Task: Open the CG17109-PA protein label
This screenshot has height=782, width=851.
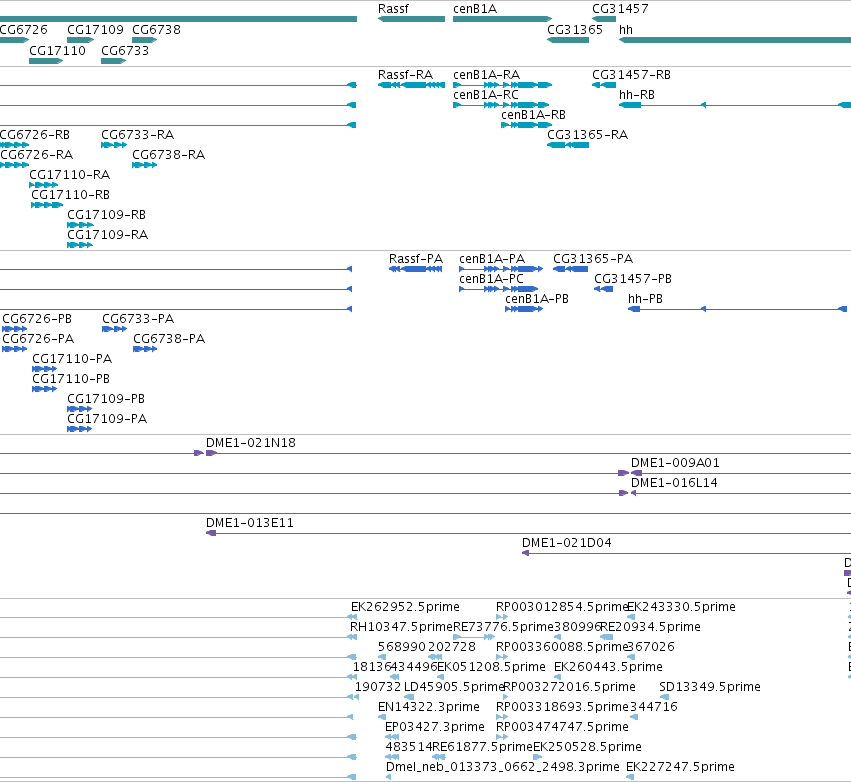Action: click(x=107, y=419)
